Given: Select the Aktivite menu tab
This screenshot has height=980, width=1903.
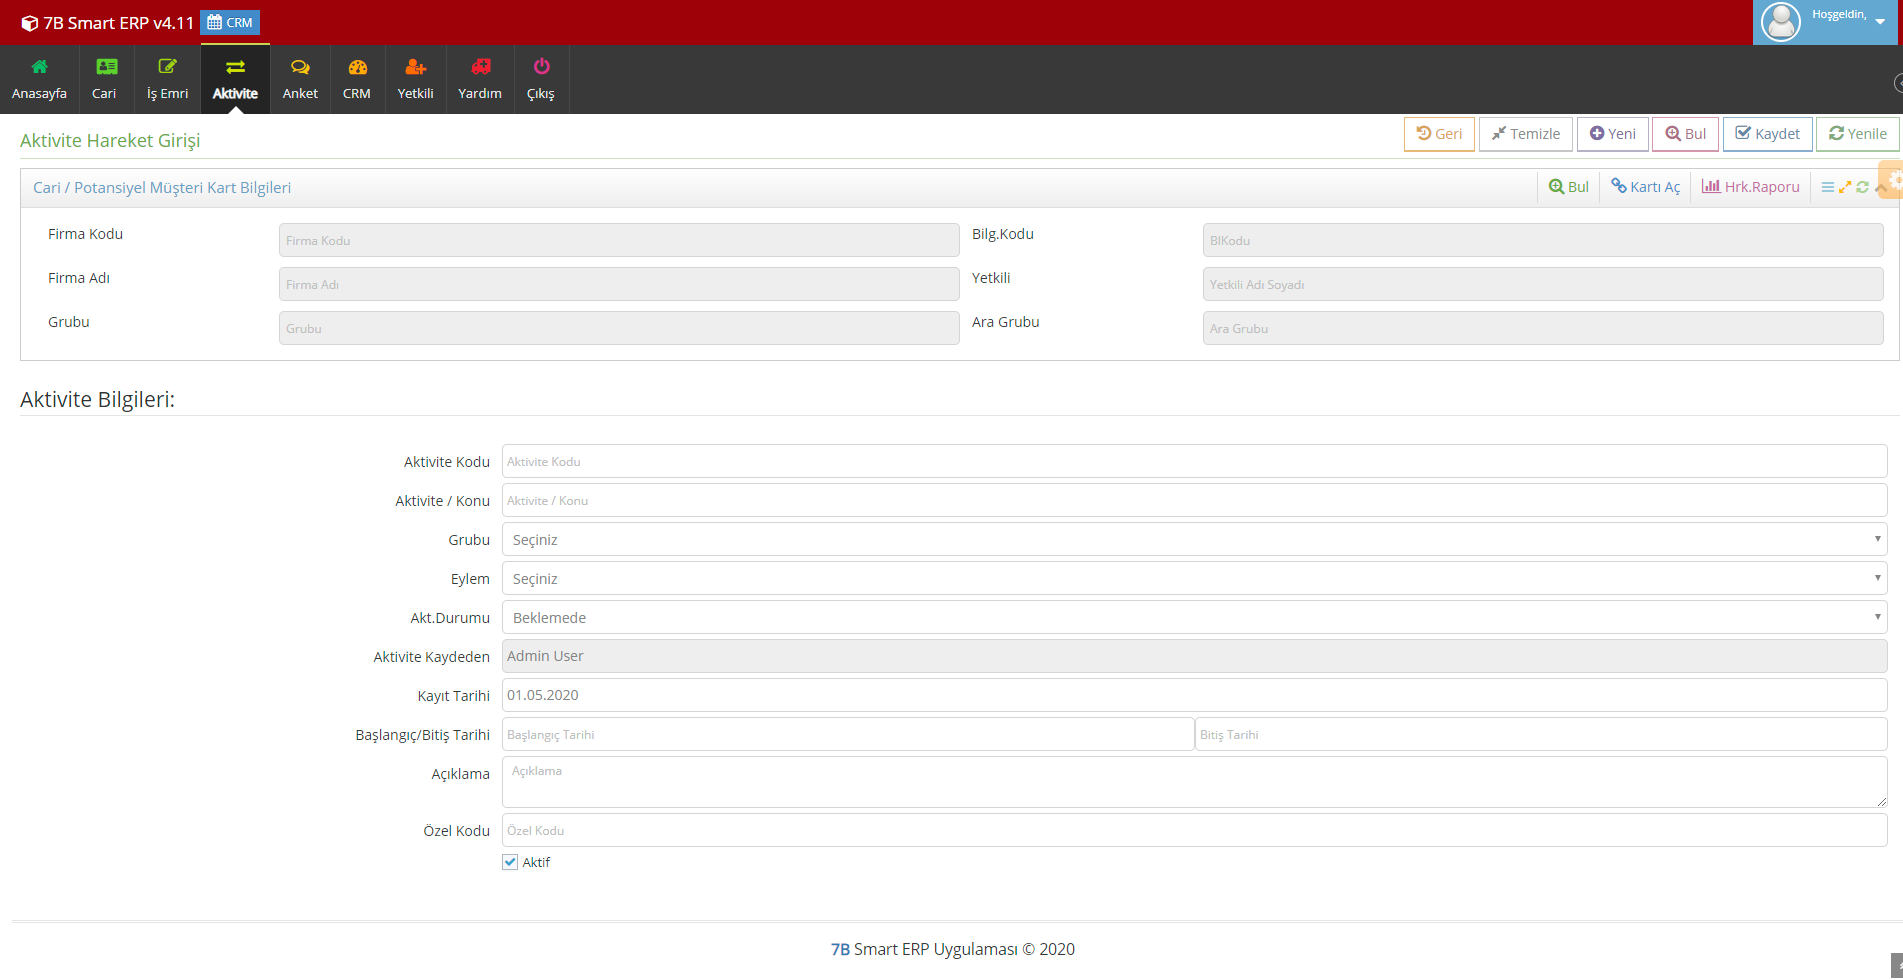Looking at the screenshot, I should [x=235, y=79].
